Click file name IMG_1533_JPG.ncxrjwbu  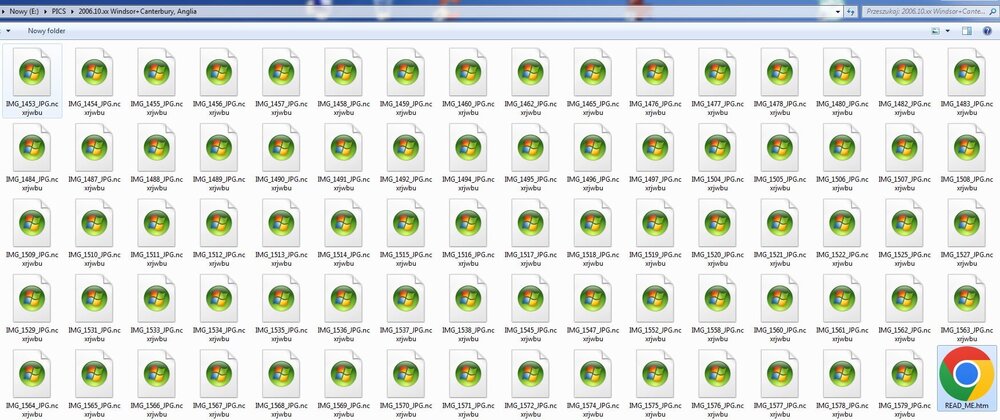156,333
